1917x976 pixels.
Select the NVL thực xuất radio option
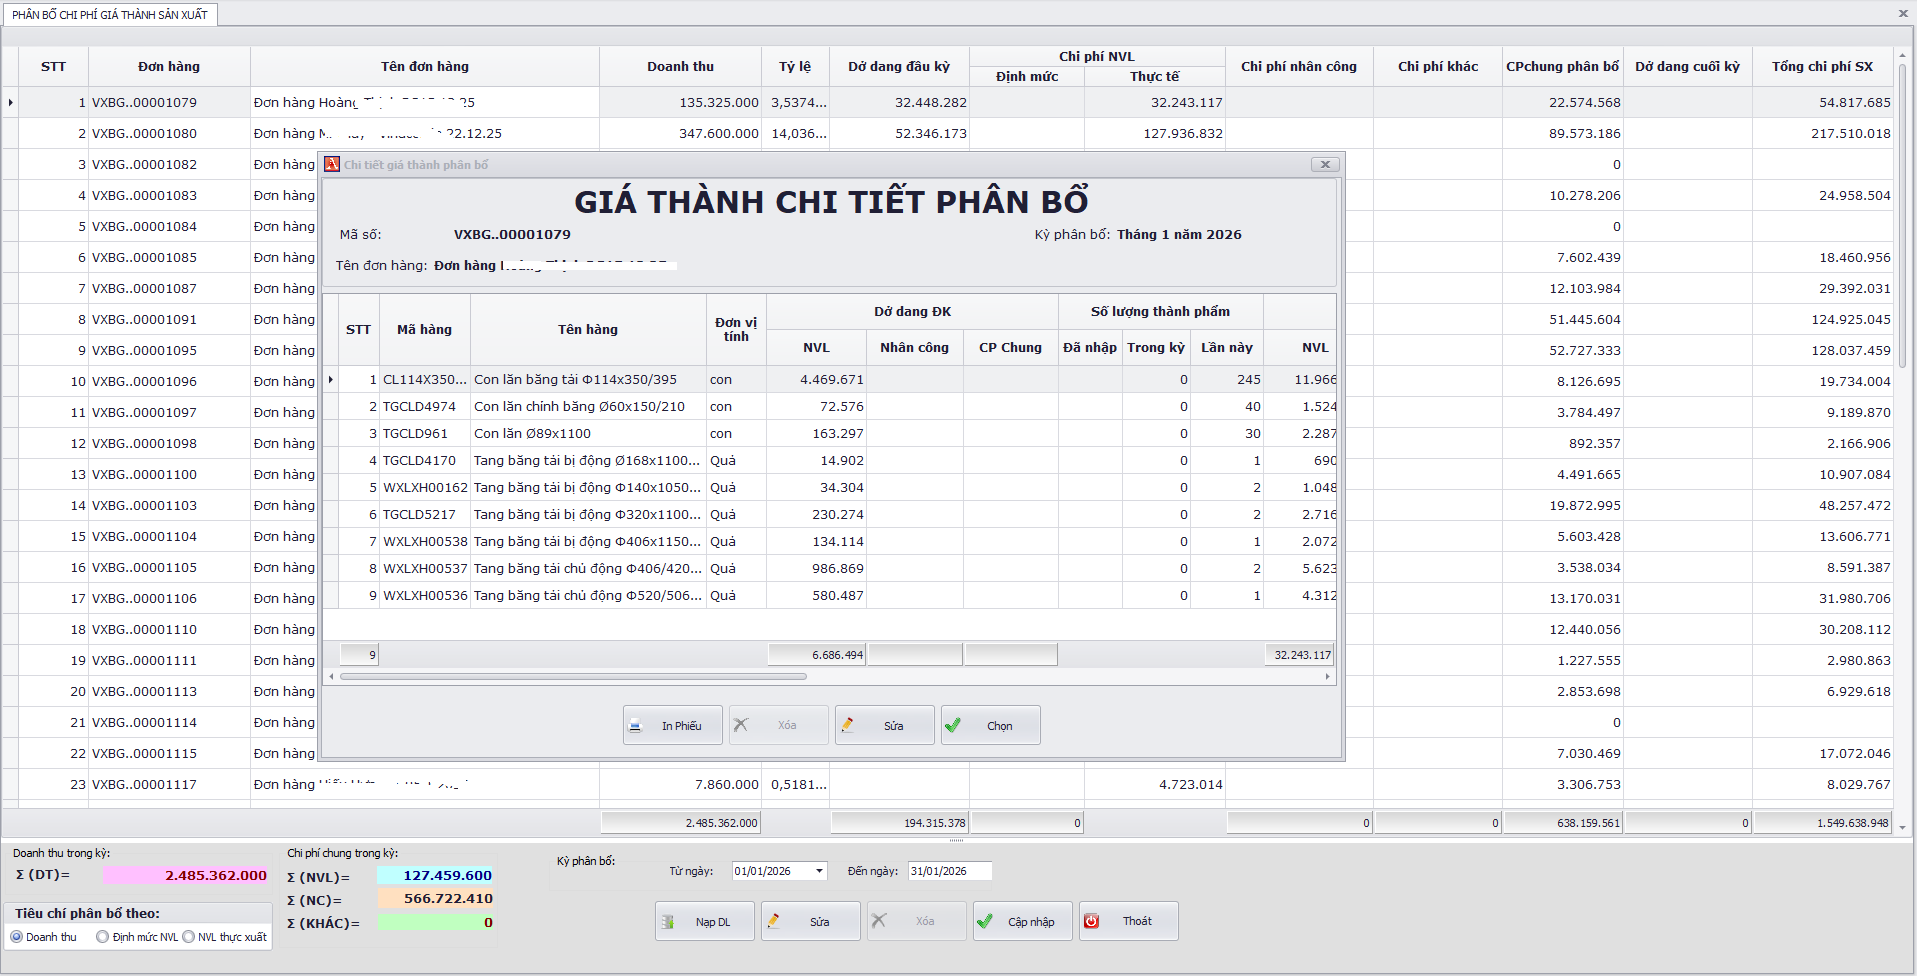pyautogui.click(x=225, y=937)
